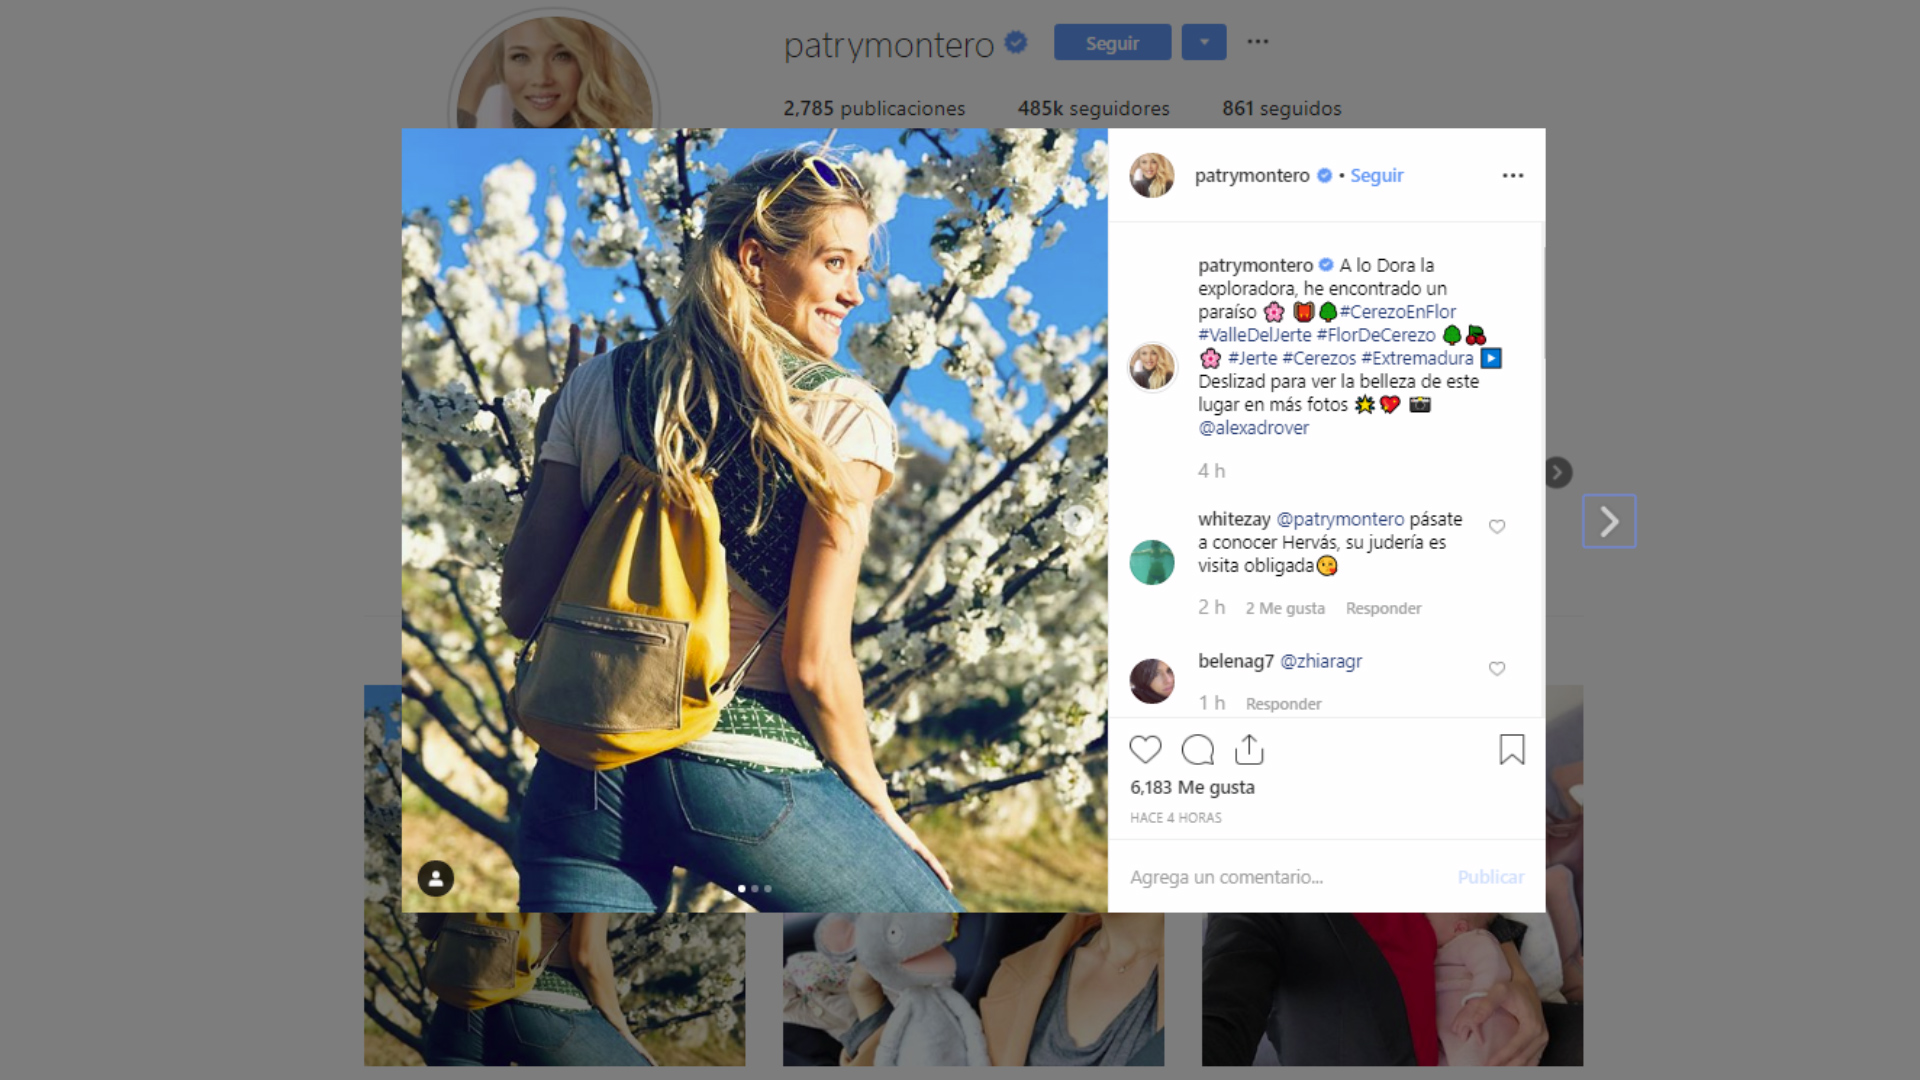Like belenag7's comment heart
The height and width of the screenshot is (1080, 1920).
pyautogui.click(x=1497, y=669)
